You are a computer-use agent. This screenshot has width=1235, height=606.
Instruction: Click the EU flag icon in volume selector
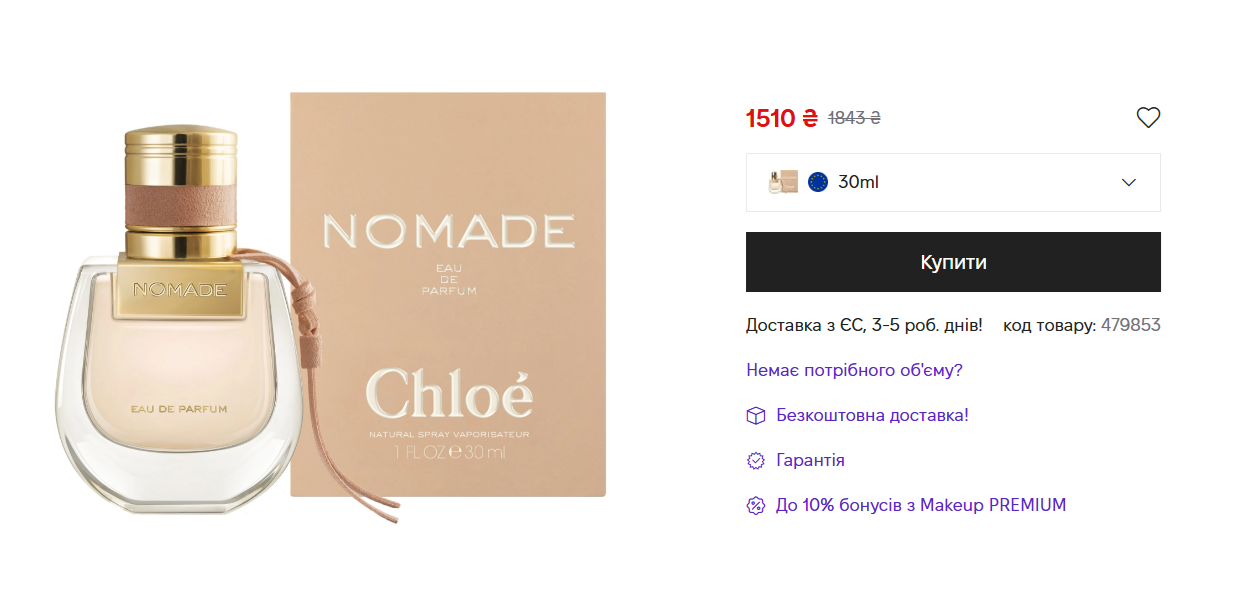click(x=818, y=182)
